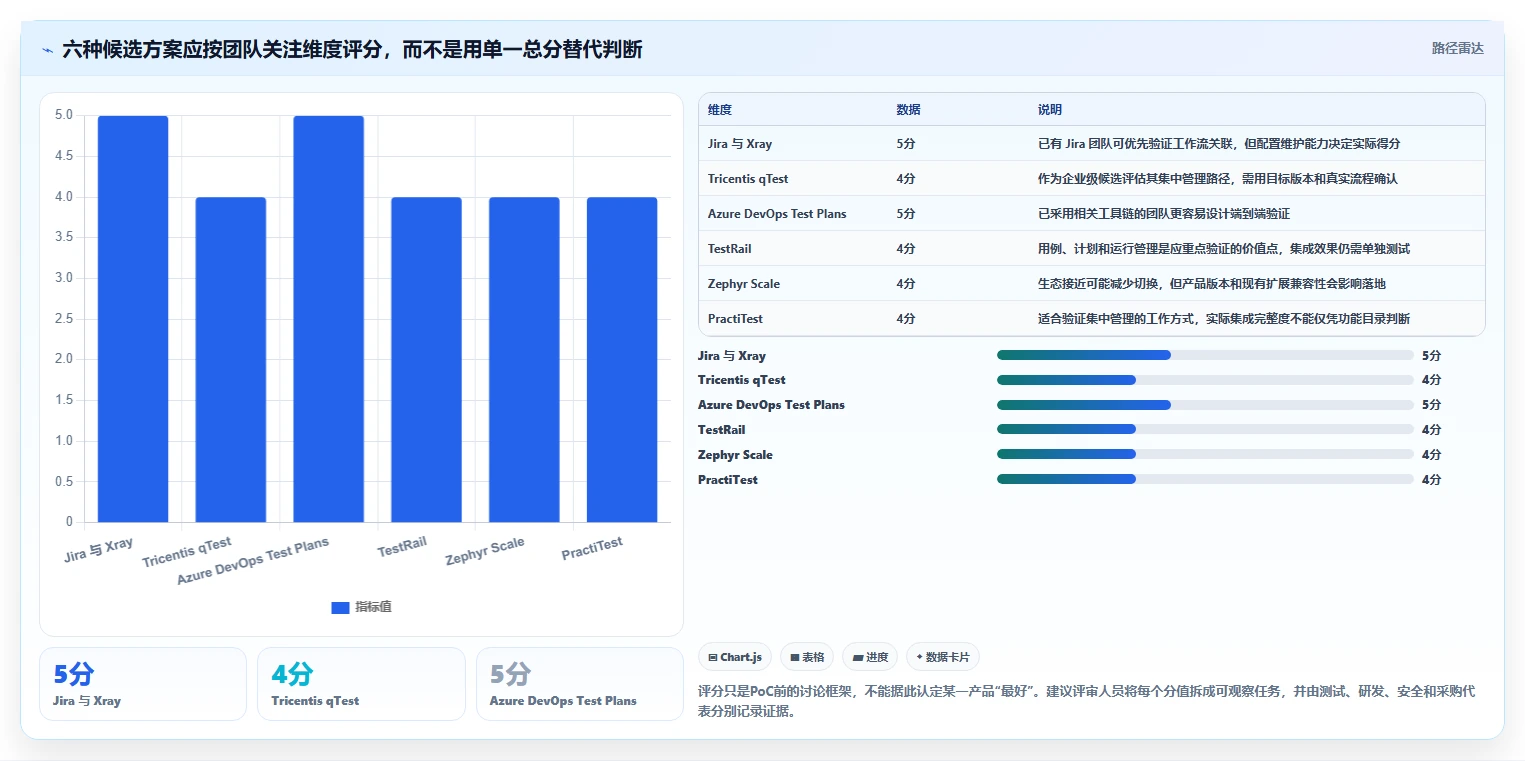
Task: Select the 表格 tag chip
Action: pos(807,657)
